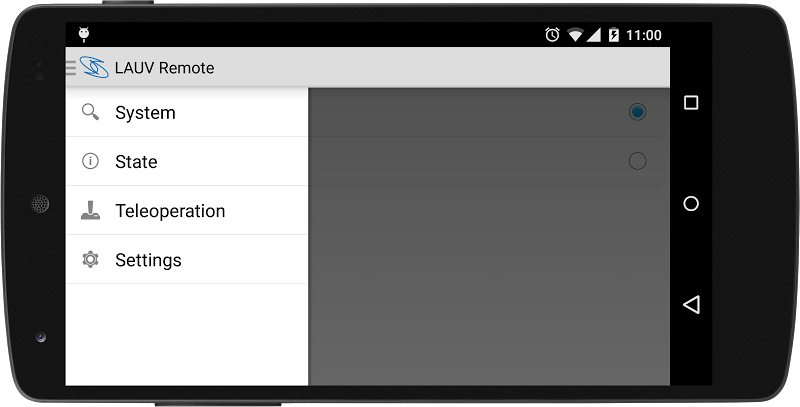Tap the State info circle icon
Screen dimensions: 800x407
(x=90, y=161)
